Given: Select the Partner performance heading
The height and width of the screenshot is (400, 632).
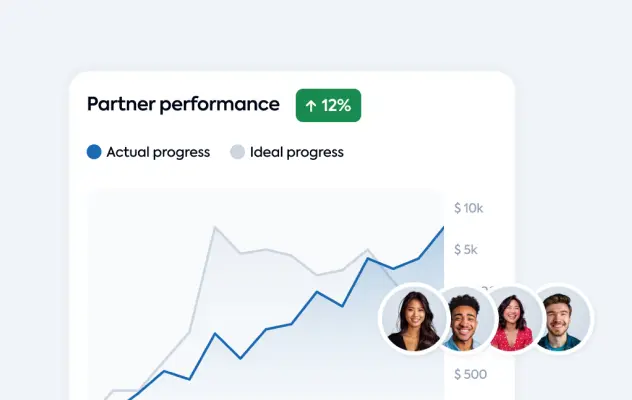Looking at the screenshot, I should pos(183,104).
